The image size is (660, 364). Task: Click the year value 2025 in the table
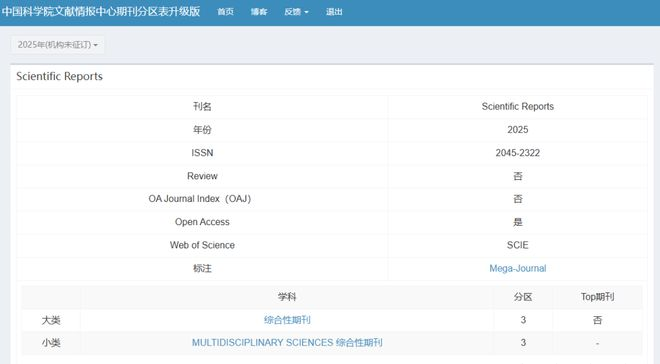tap(518, 130)
